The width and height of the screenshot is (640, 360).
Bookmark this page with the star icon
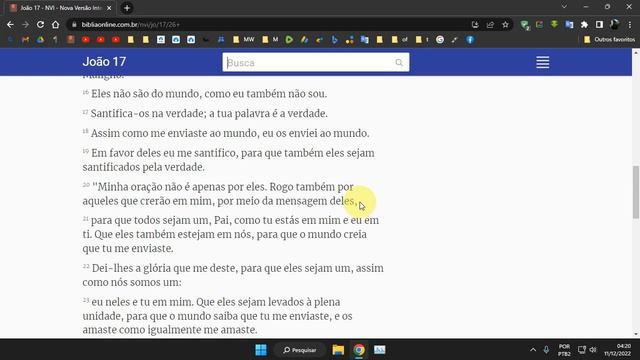click(x=505, y=24)
